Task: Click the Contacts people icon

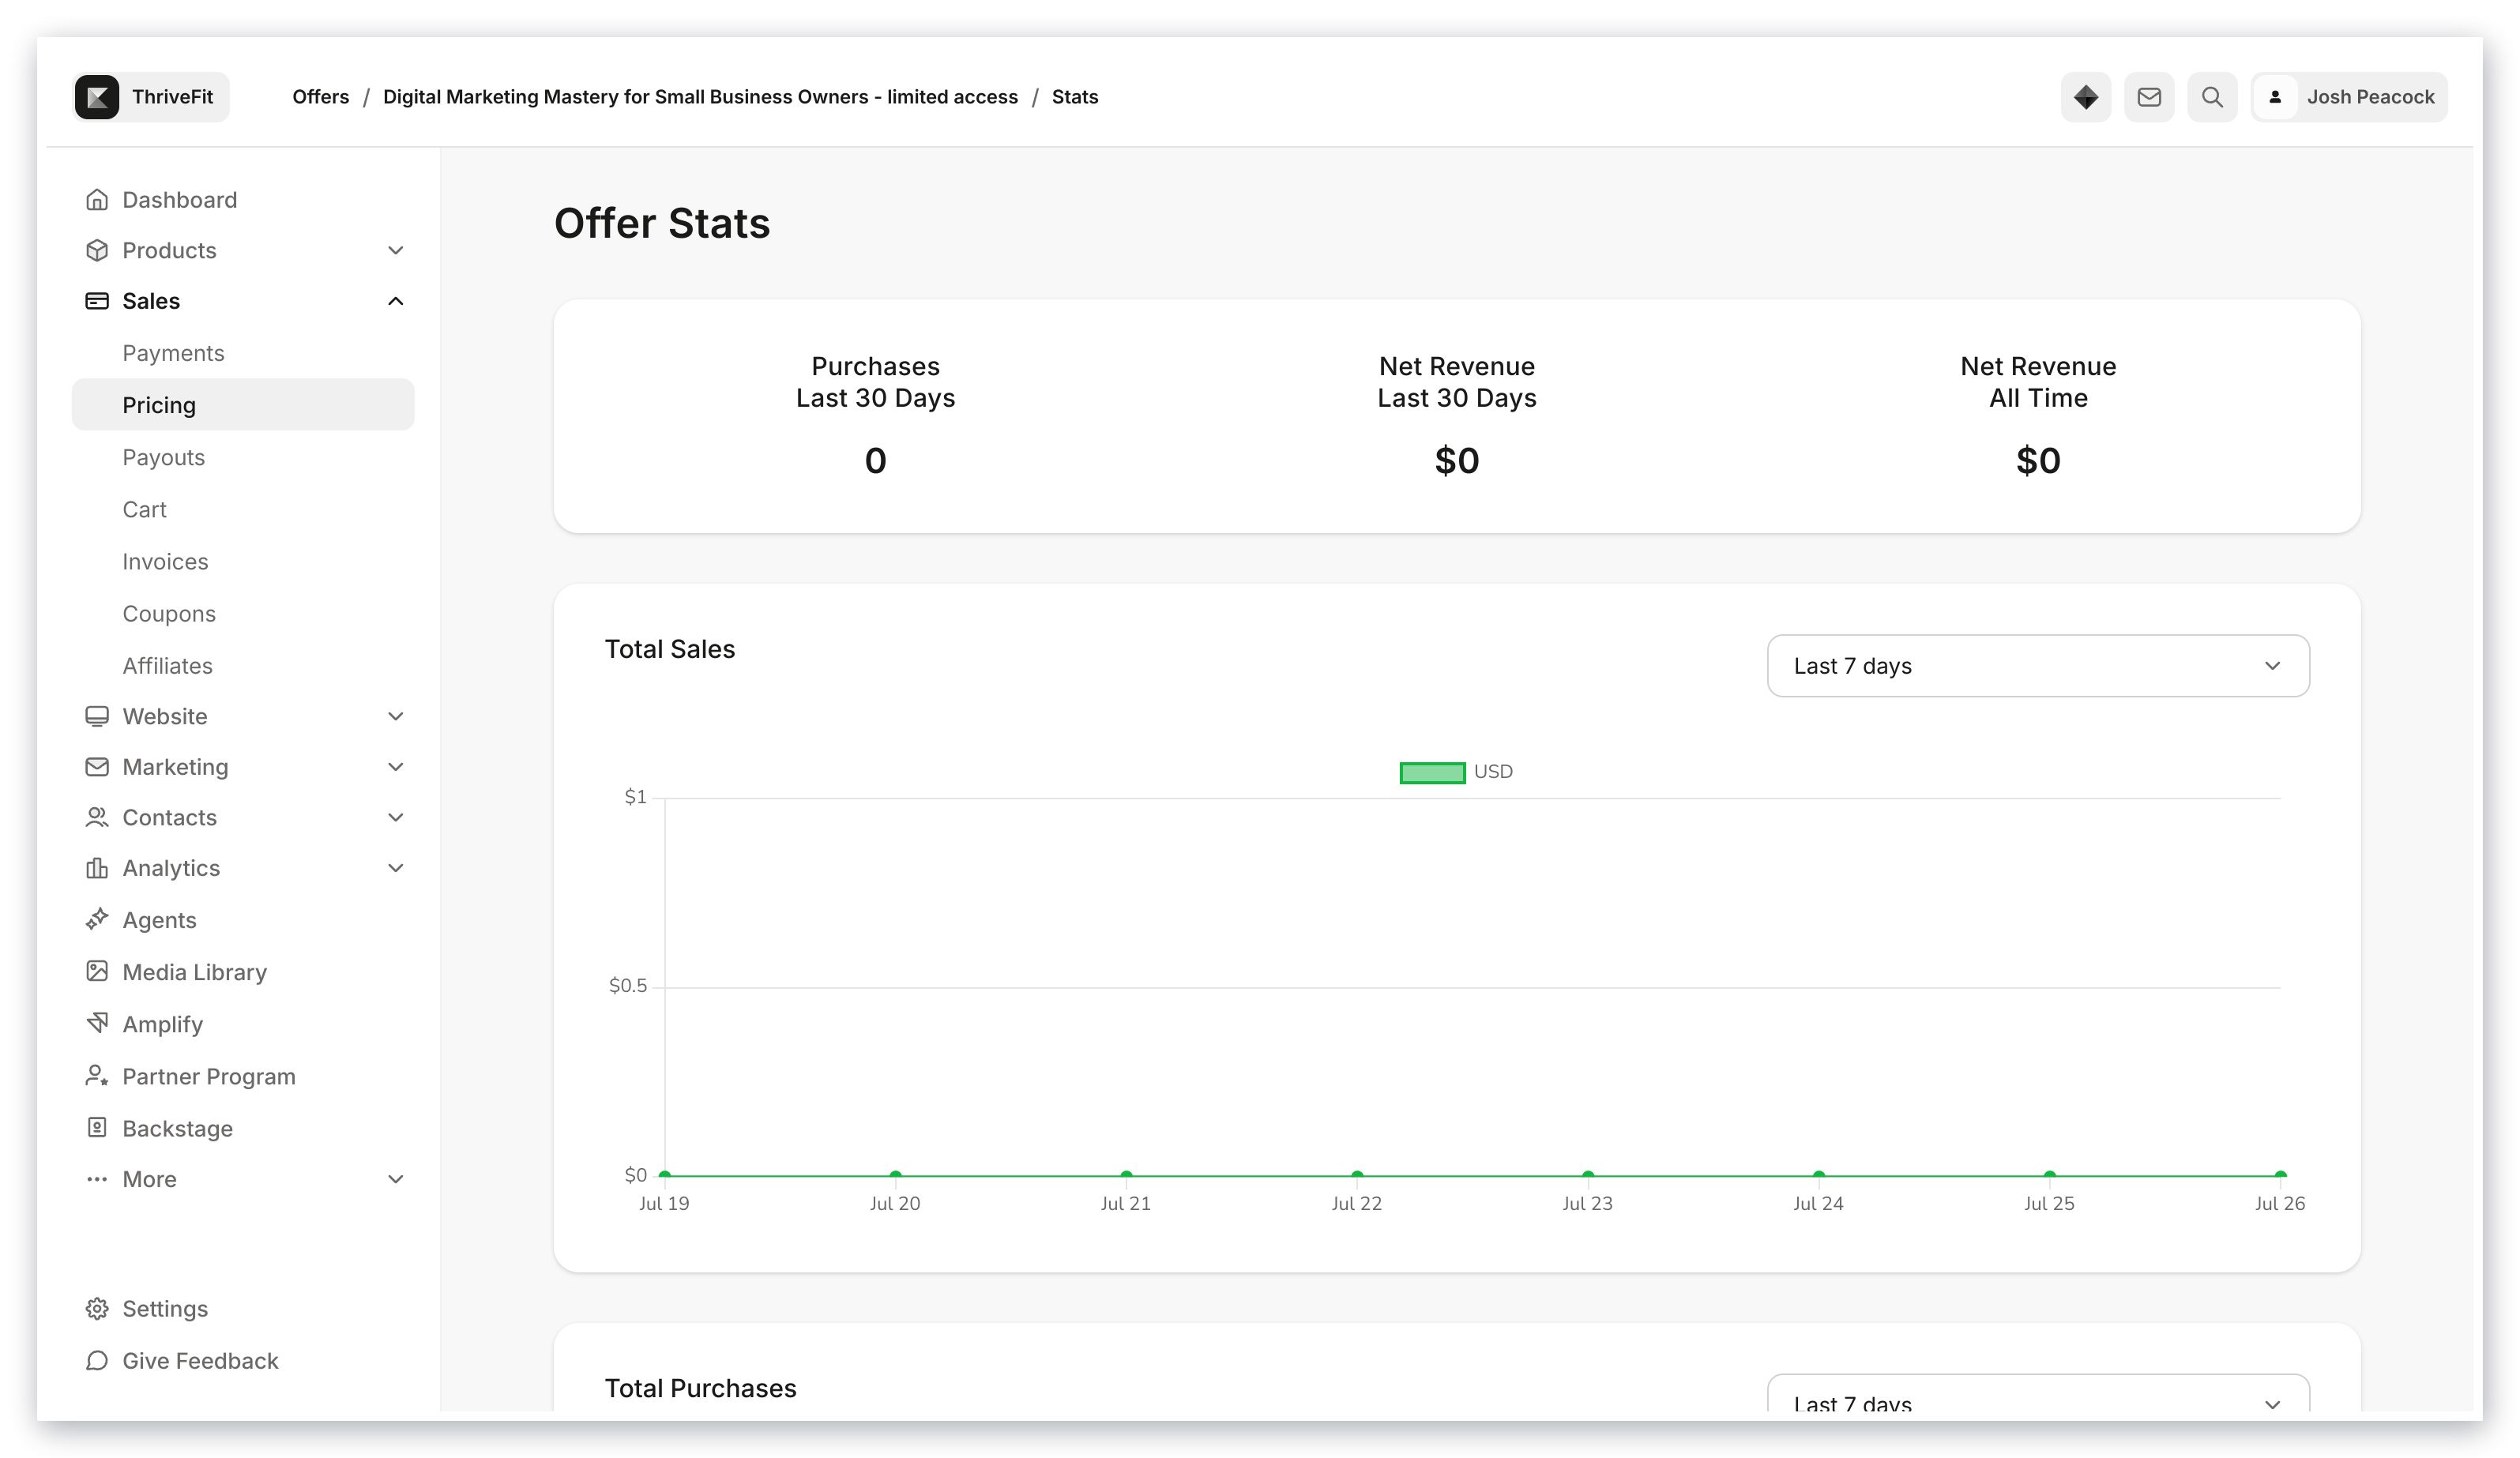Action: (97, 817)
